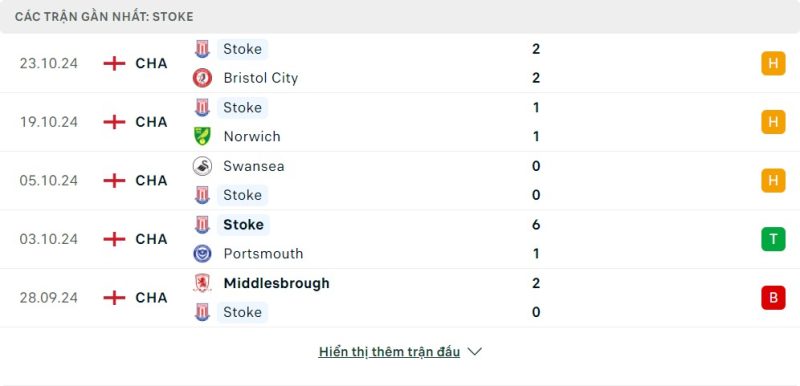Click the Portsmouth team name
This screenshot has width=800, height=386.
coord(263,254)
